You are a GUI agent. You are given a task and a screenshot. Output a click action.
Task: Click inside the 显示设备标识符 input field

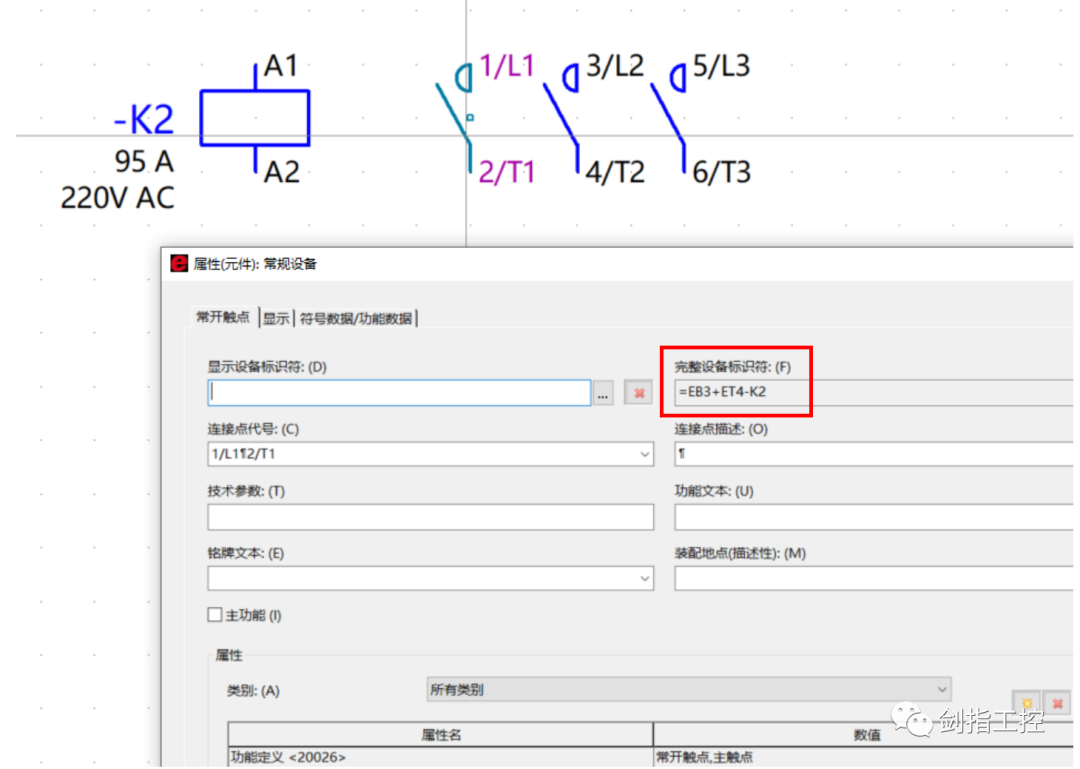400,392
